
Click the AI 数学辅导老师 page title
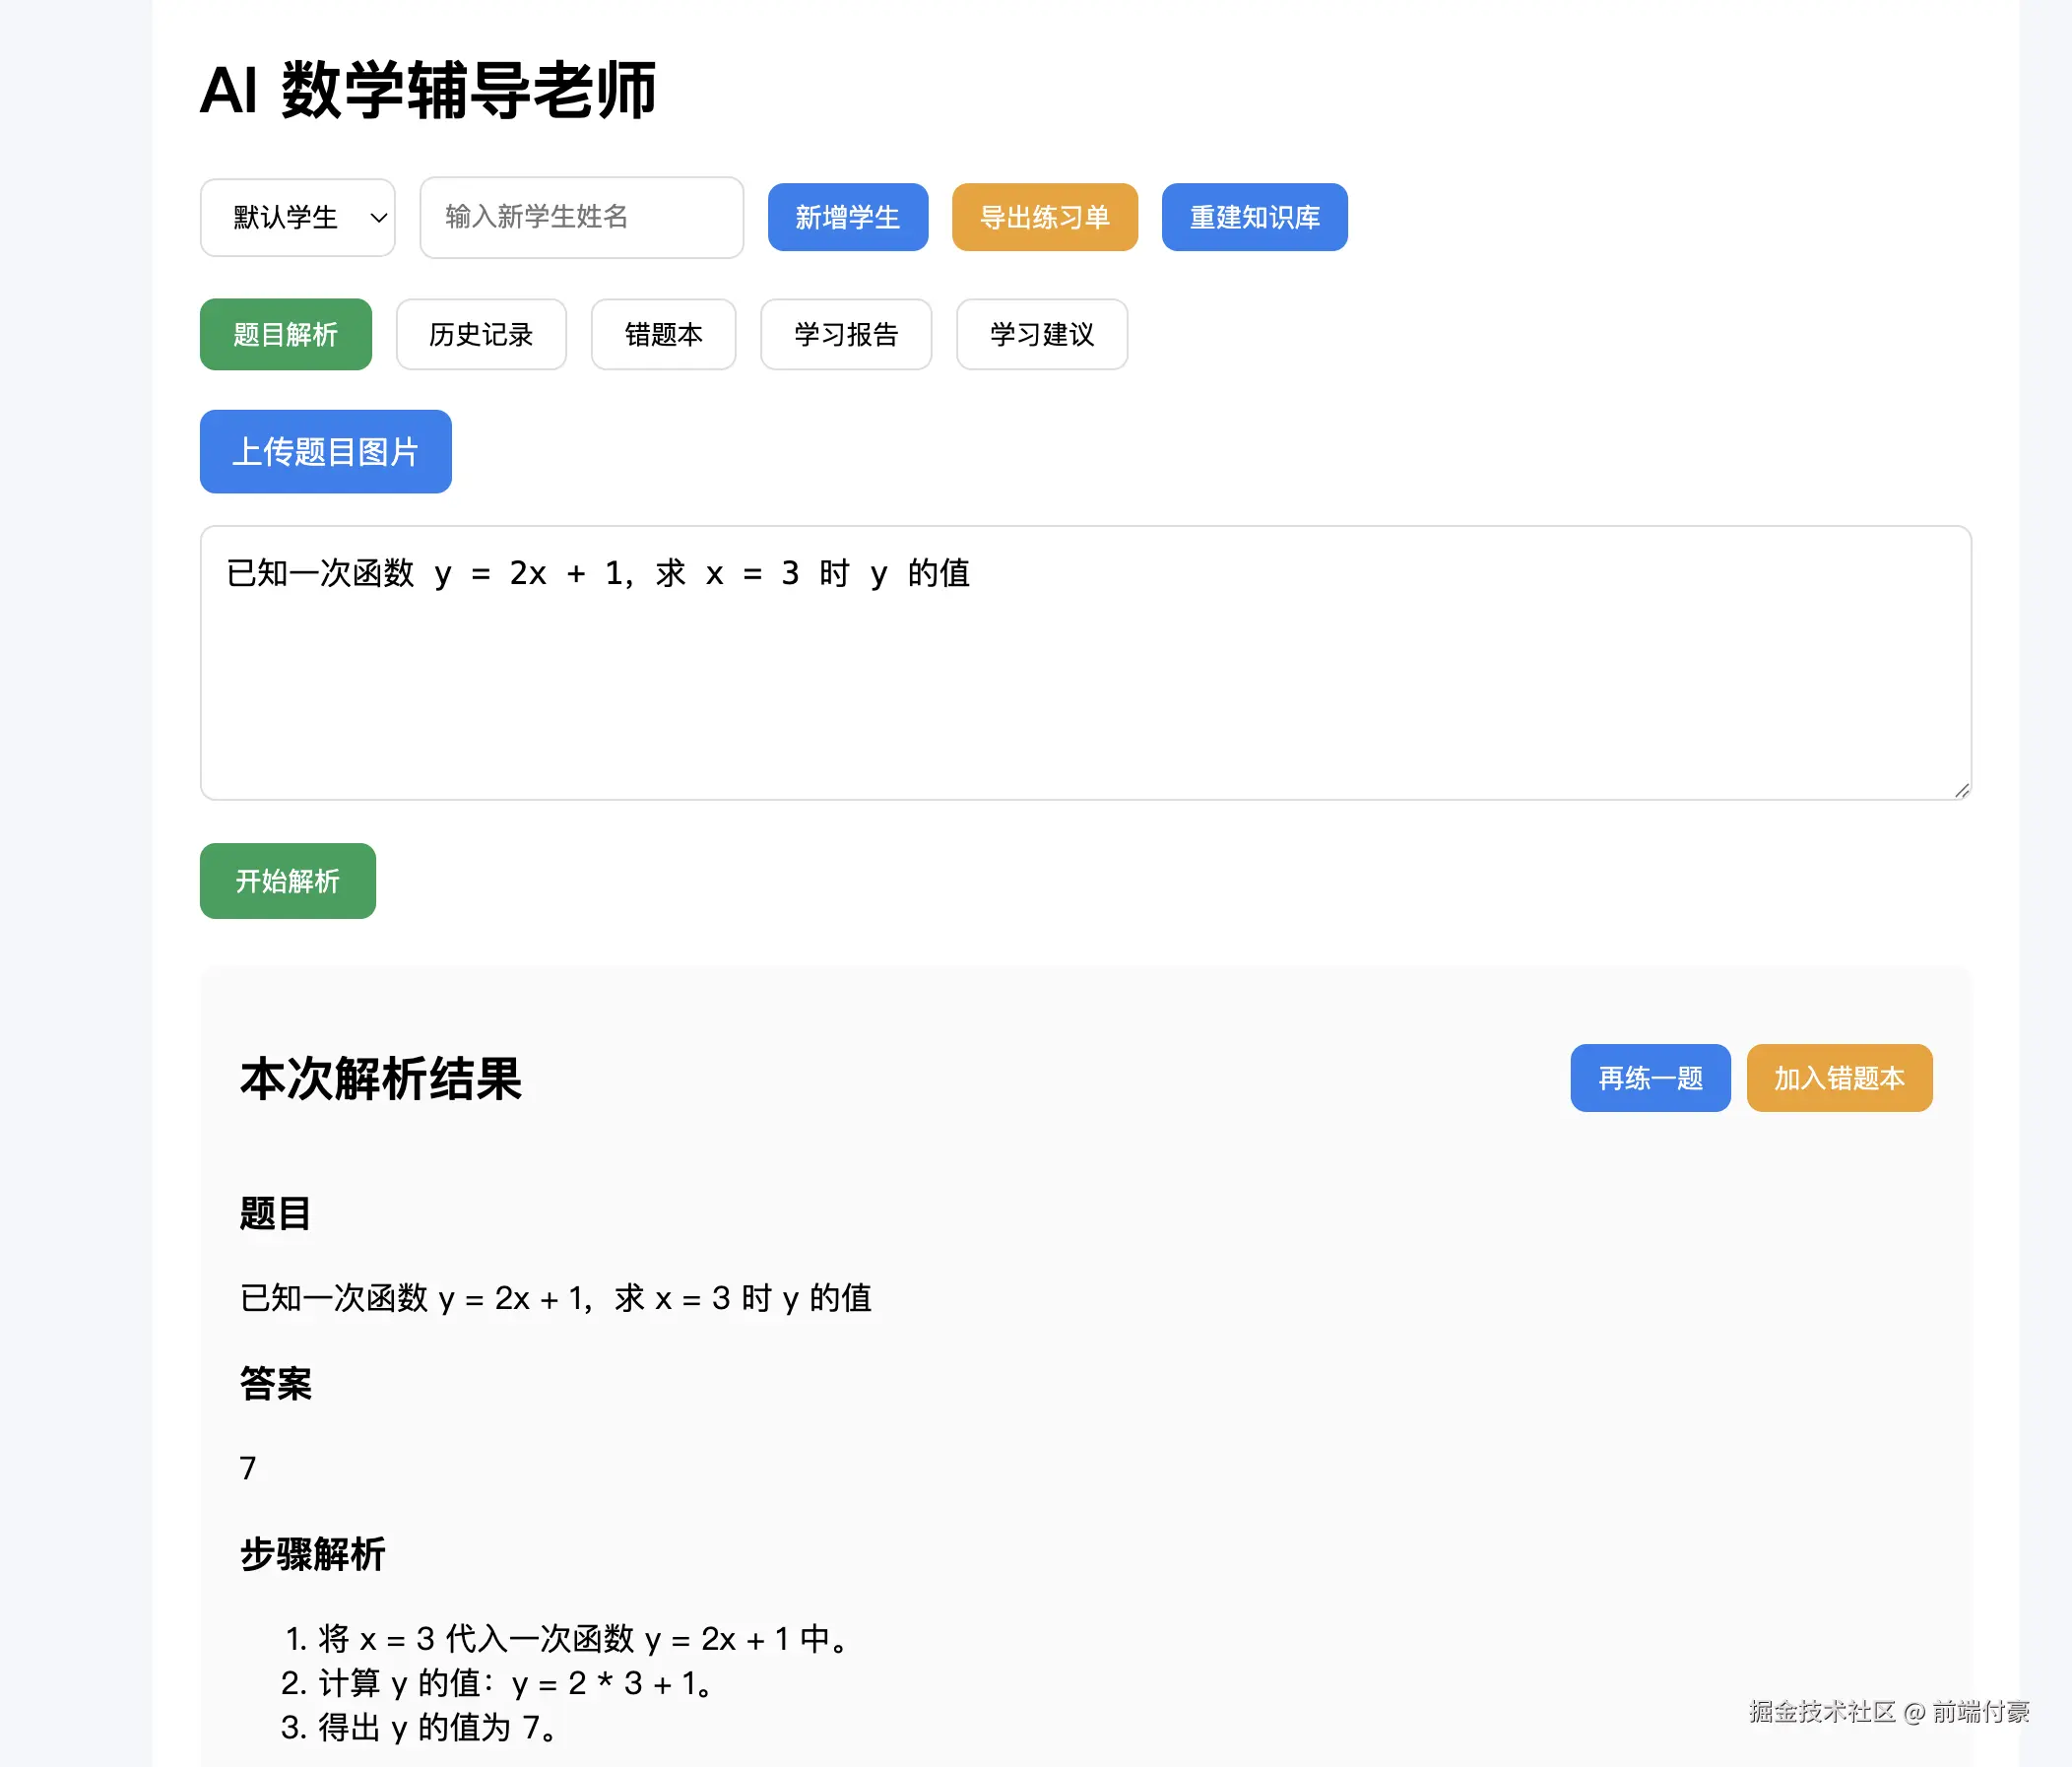[x=428, y=90]
